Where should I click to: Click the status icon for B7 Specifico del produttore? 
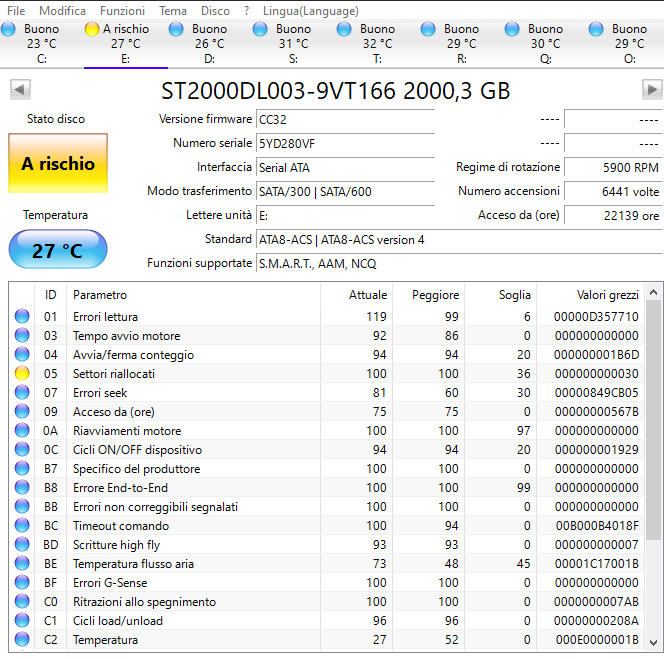tap(22, 468)
